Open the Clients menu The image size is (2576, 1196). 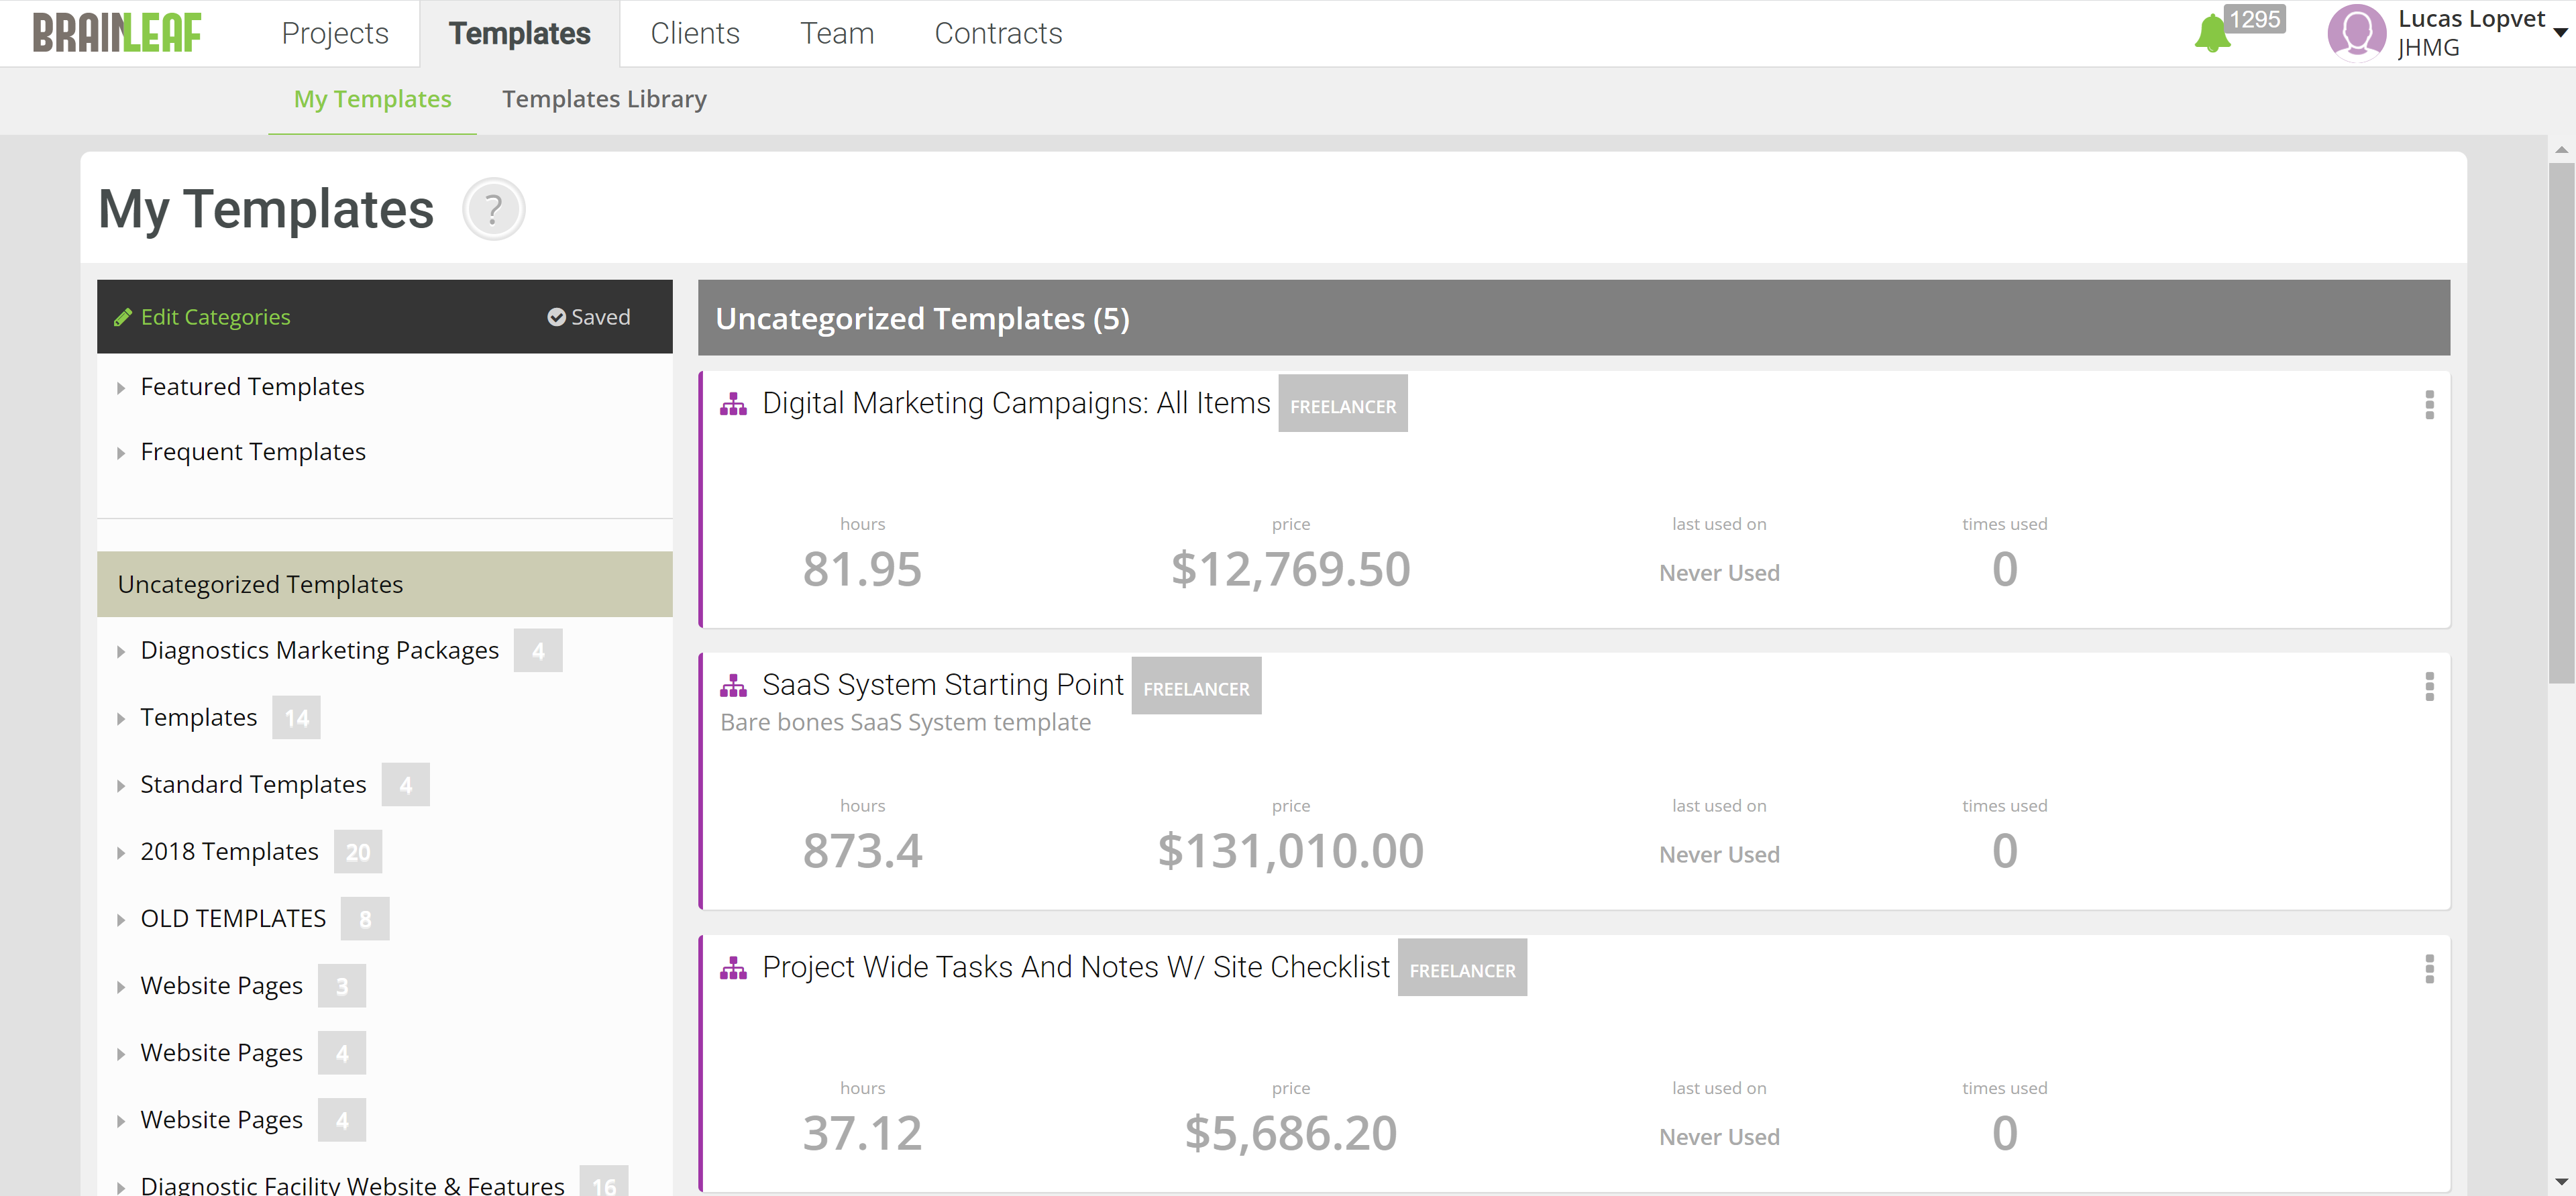(x=695, y=33)
